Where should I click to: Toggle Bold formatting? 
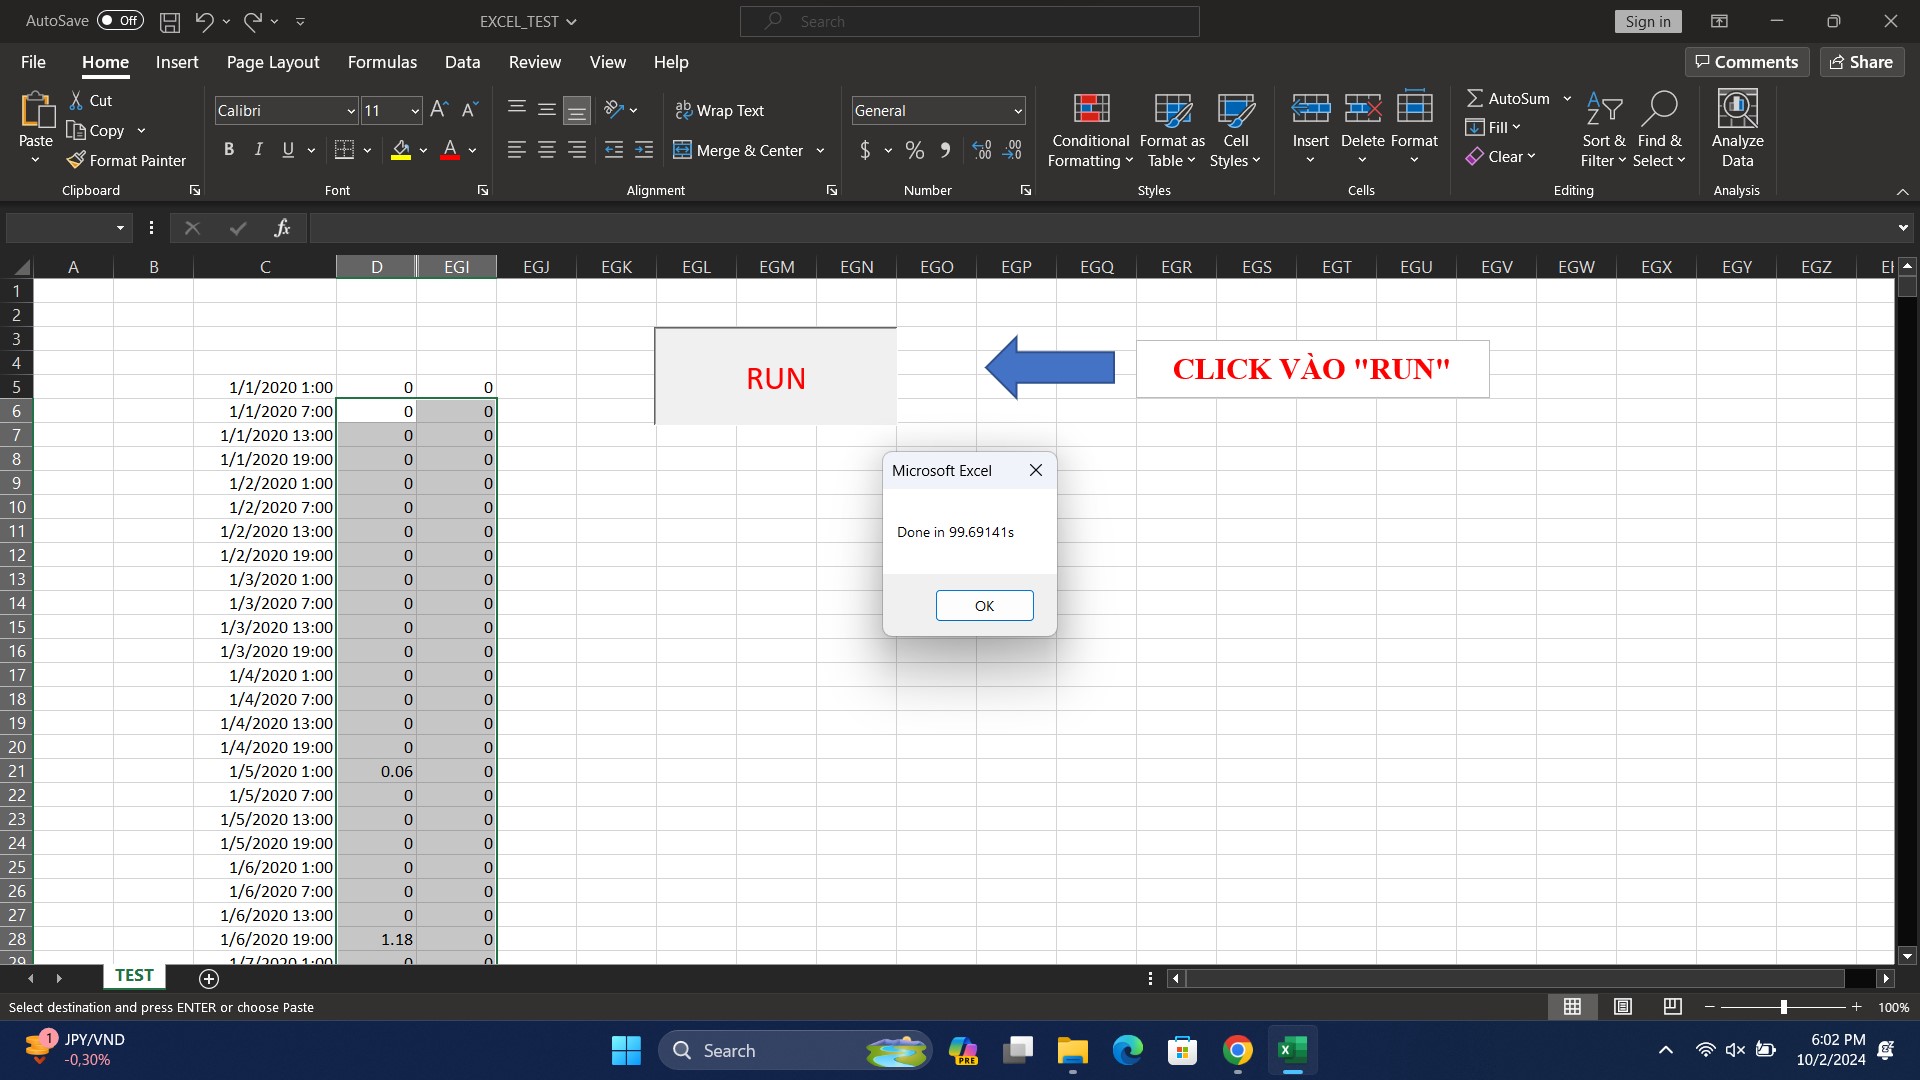pyautogui.click(x=229, y=149)
